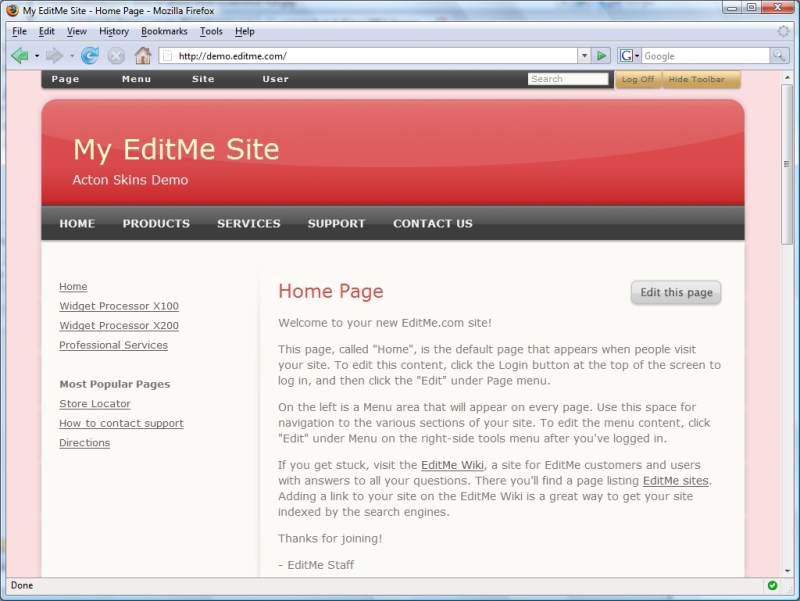The image size is (800, 601).
Task: Click the Stop loading icon
Action: (116, 56)
